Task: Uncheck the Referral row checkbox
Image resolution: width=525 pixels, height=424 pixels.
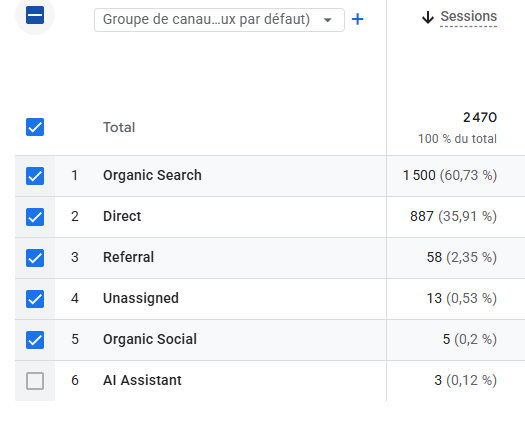Action: point(35,258)
